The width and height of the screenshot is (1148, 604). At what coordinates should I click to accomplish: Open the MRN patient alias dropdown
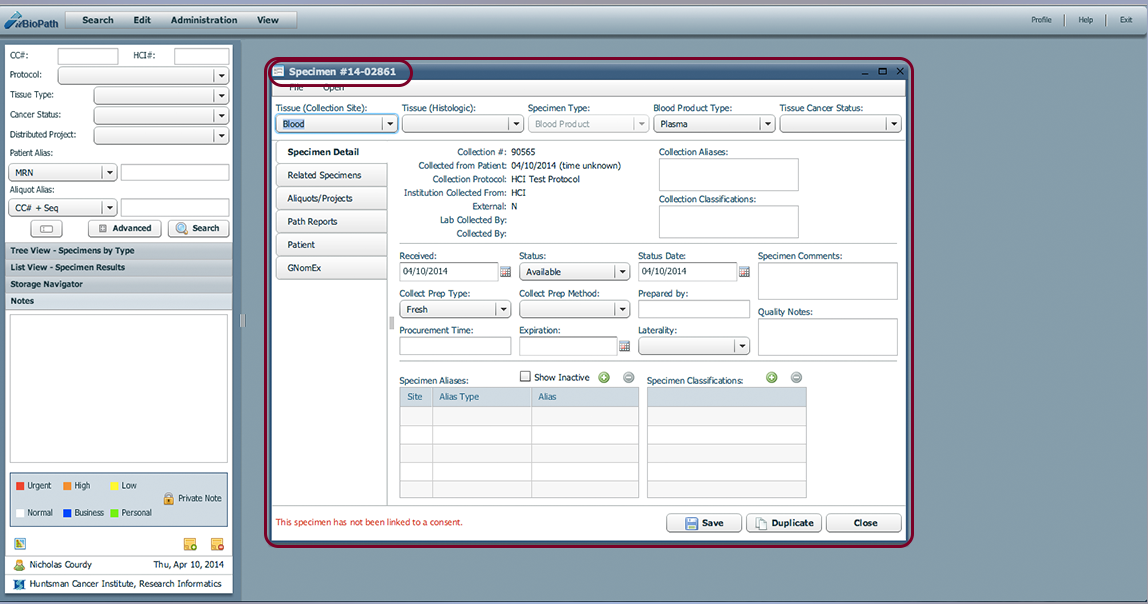[109, 173]
